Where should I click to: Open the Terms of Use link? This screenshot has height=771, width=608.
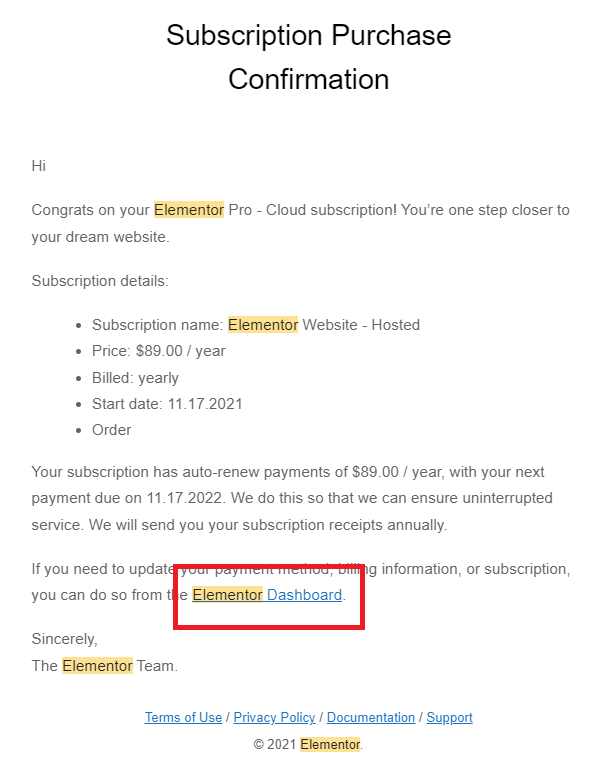[x=183, y=717]
